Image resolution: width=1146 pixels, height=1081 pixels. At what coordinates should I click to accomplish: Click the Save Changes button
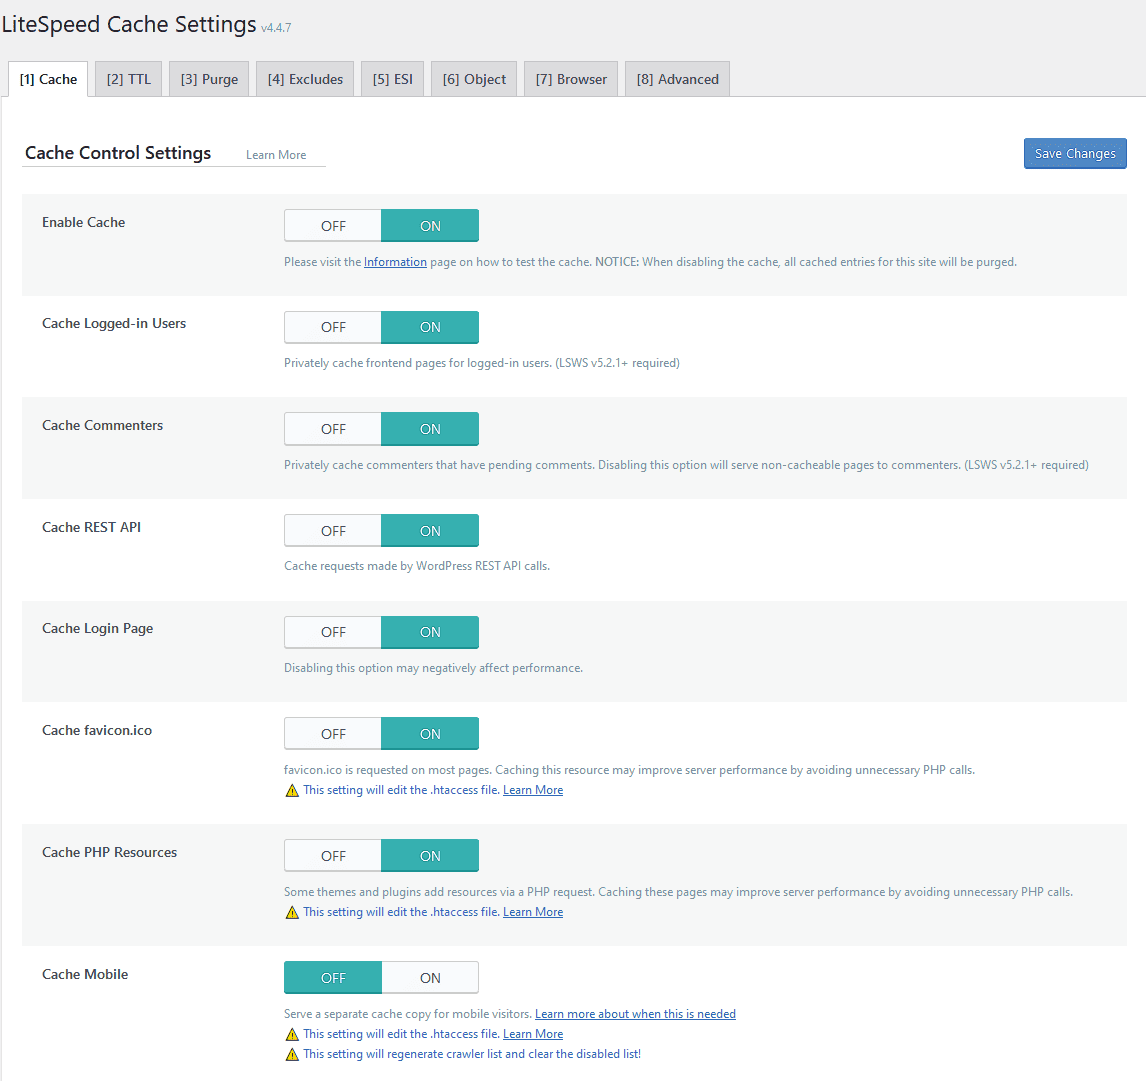click(x=1074, y=153)
